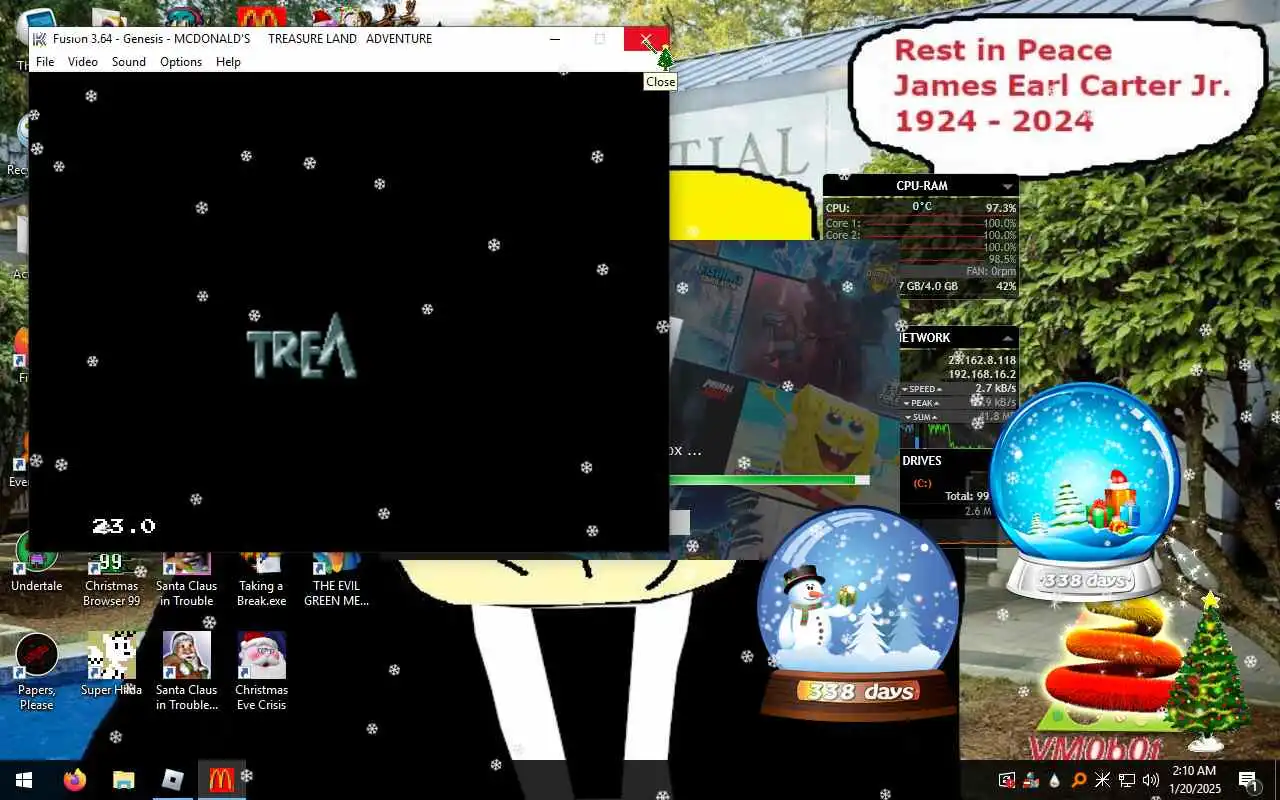
Task: Click the Fusion app icon in title bar
Action: point(40,39)
